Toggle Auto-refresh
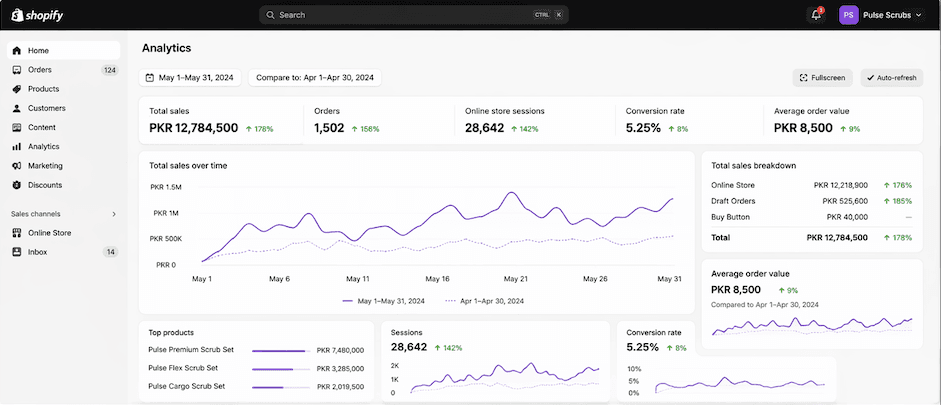 tap(891, 77)
